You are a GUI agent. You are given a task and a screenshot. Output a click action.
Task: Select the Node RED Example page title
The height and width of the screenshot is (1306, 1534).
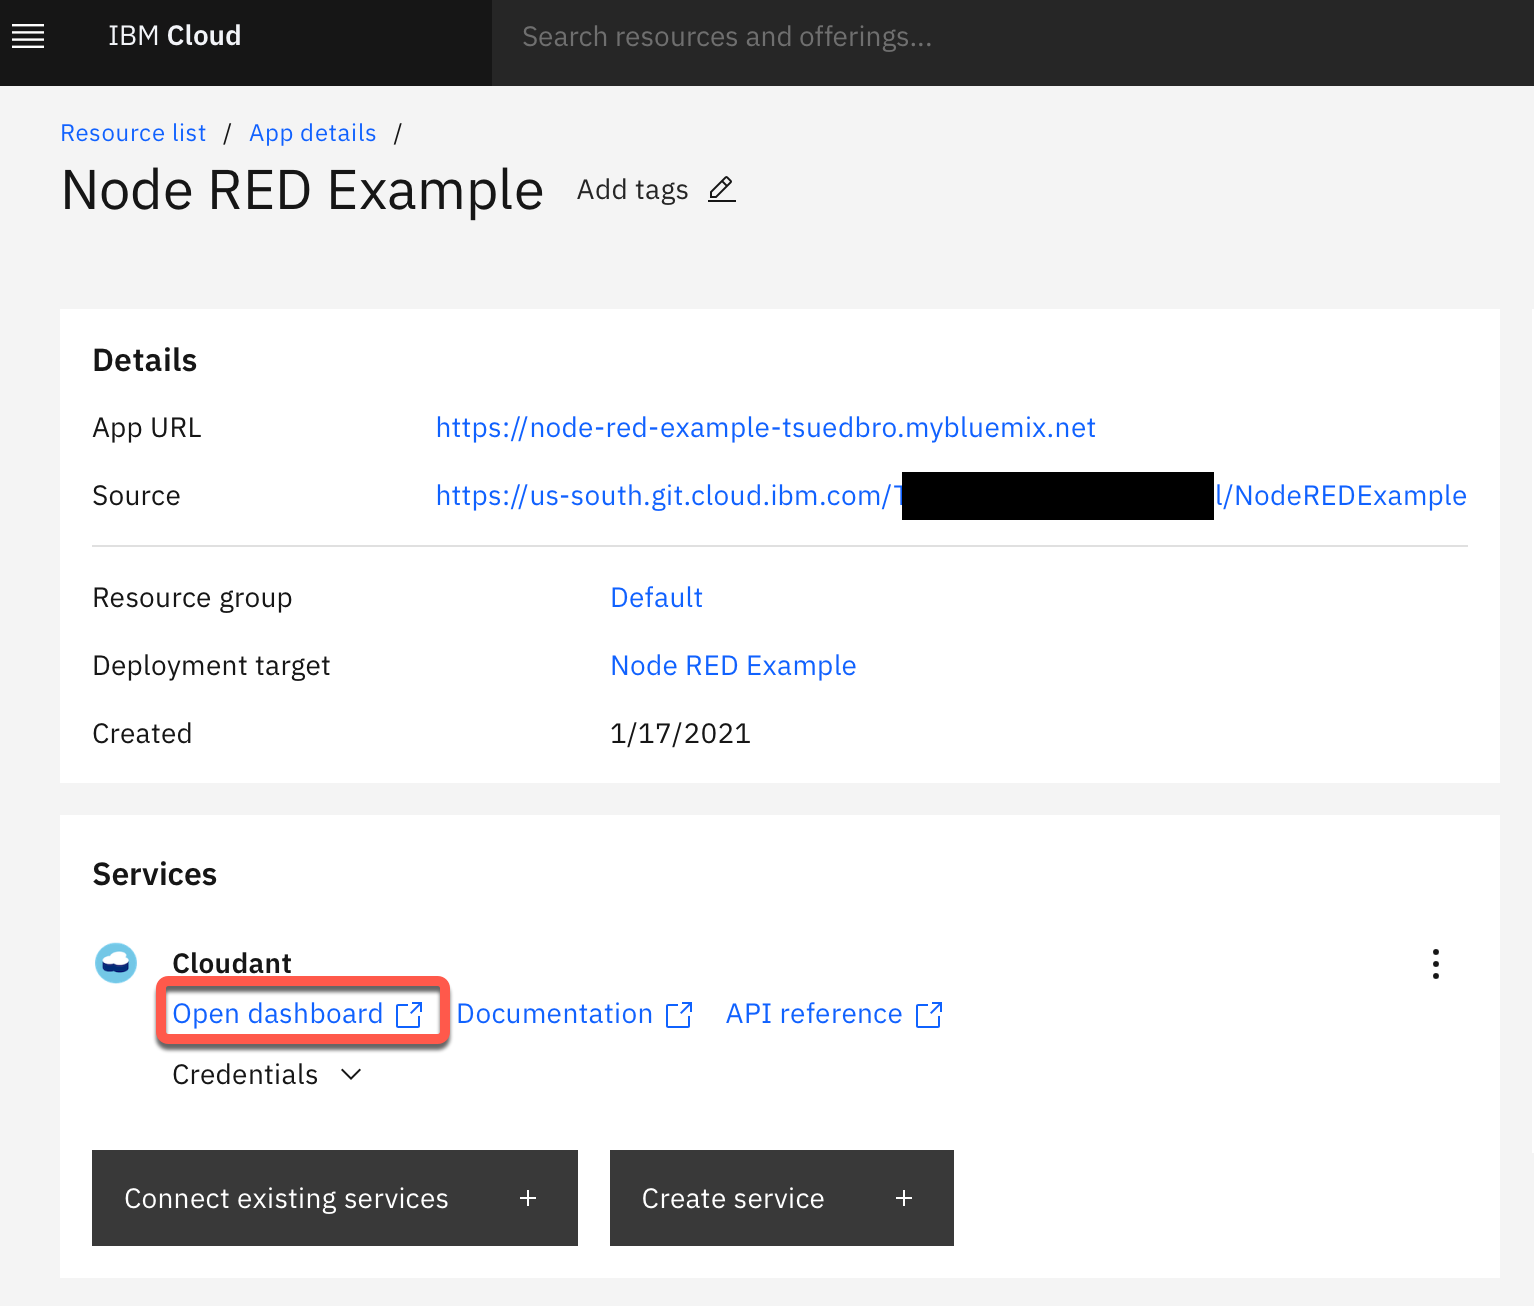(302, 190)
